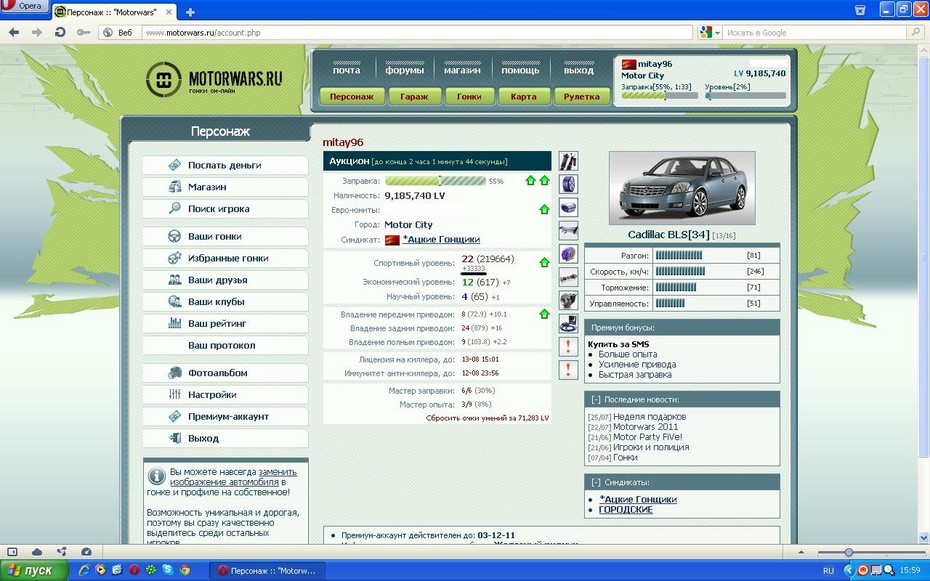Open Избранные гонки in sidebar
This screenshot has width=930, height=581.
(225, 258)
